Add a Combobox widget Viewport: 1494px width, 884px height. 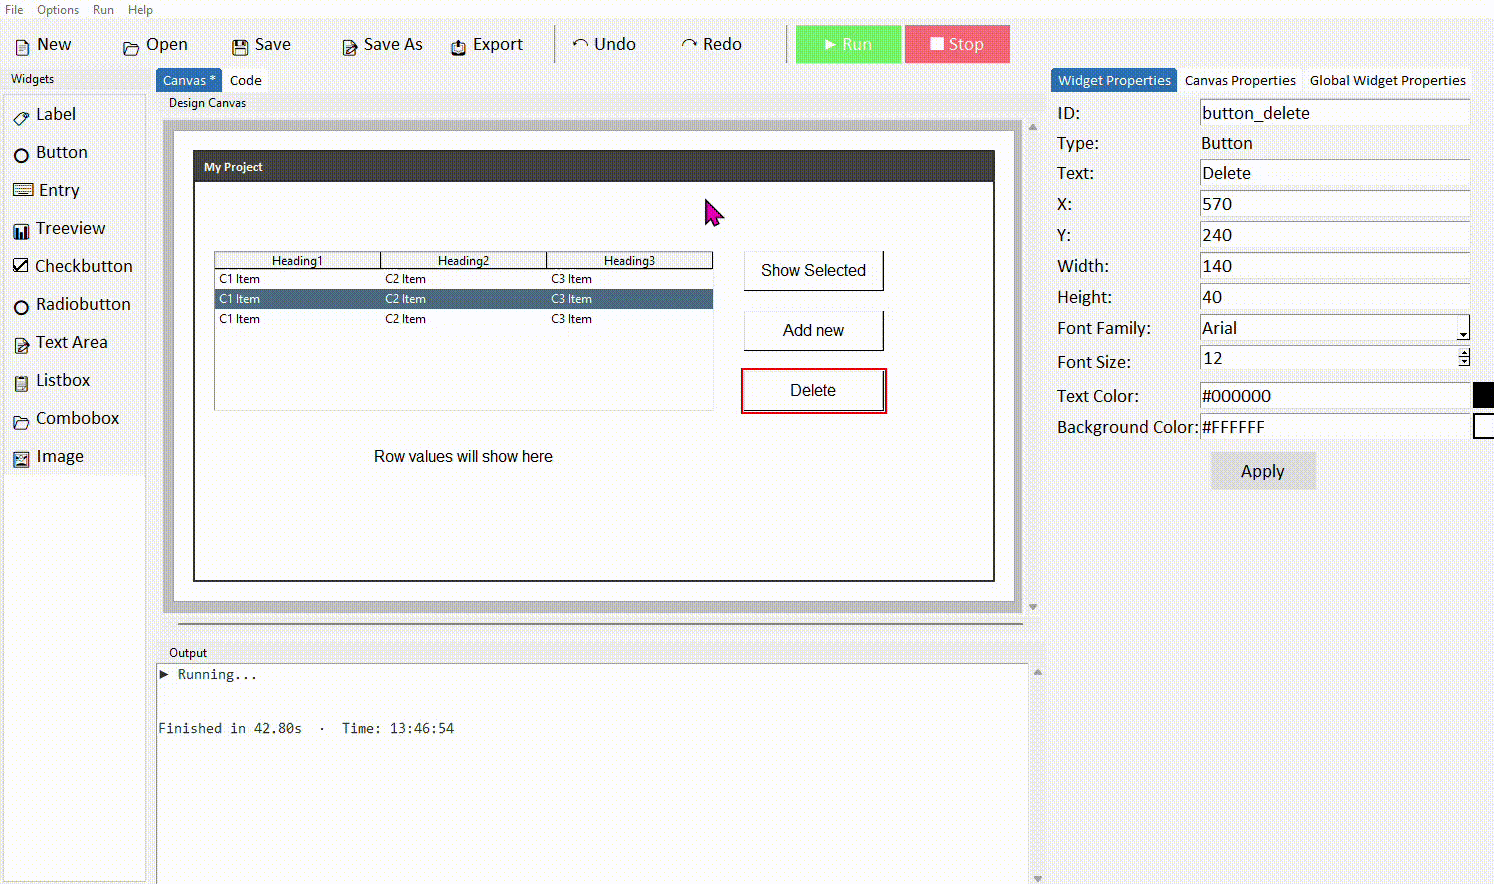coord(75,418)
